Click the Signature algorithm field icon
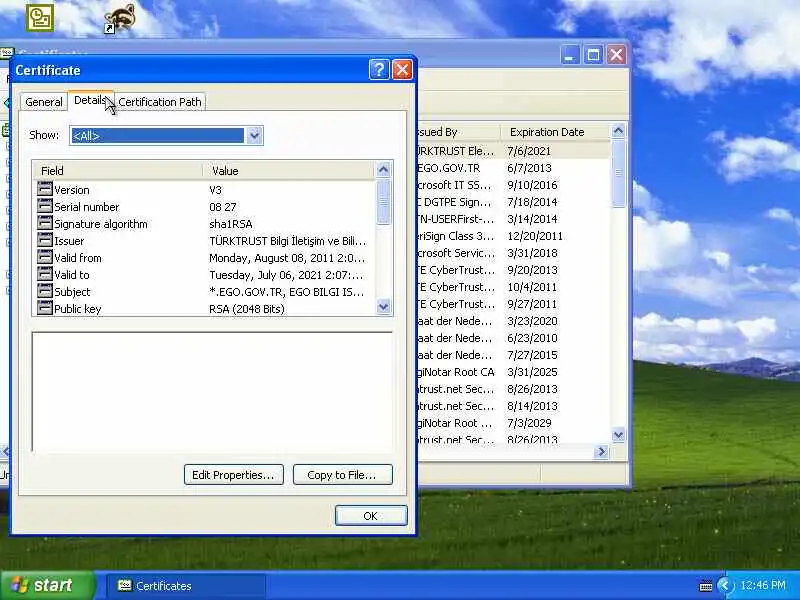This screenshot has width=800, height=600. coord(45,223)
